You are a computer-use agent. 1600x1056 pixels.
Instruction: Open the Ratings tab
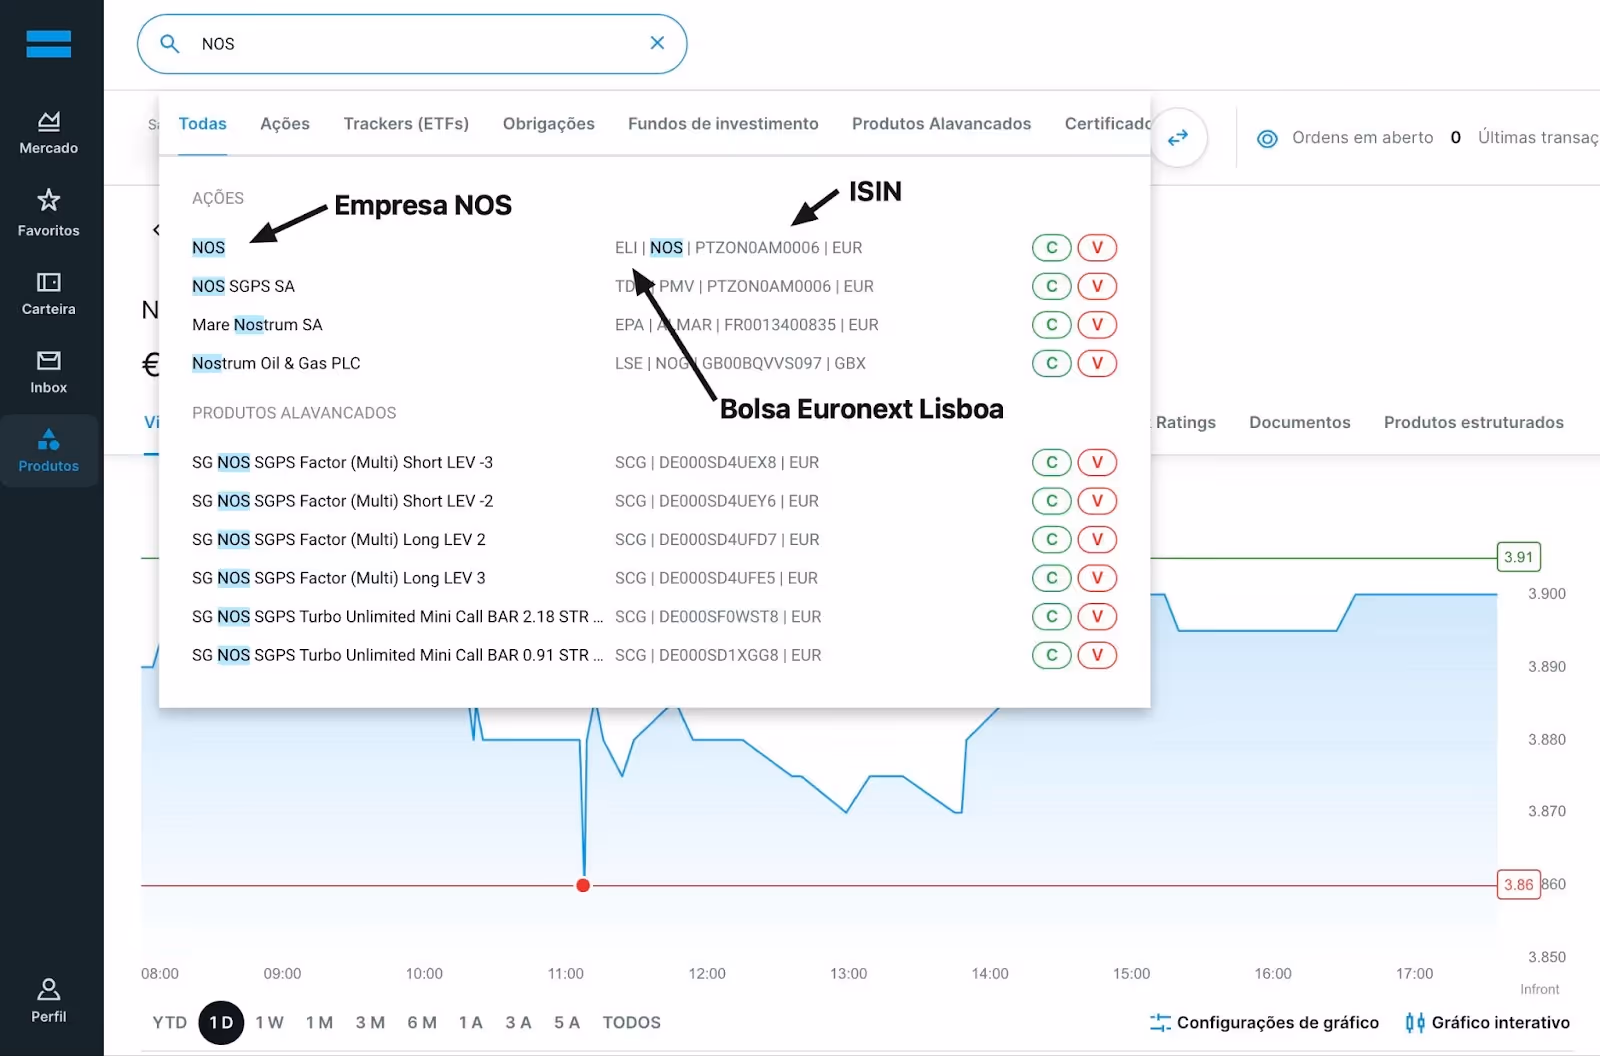1185,422
